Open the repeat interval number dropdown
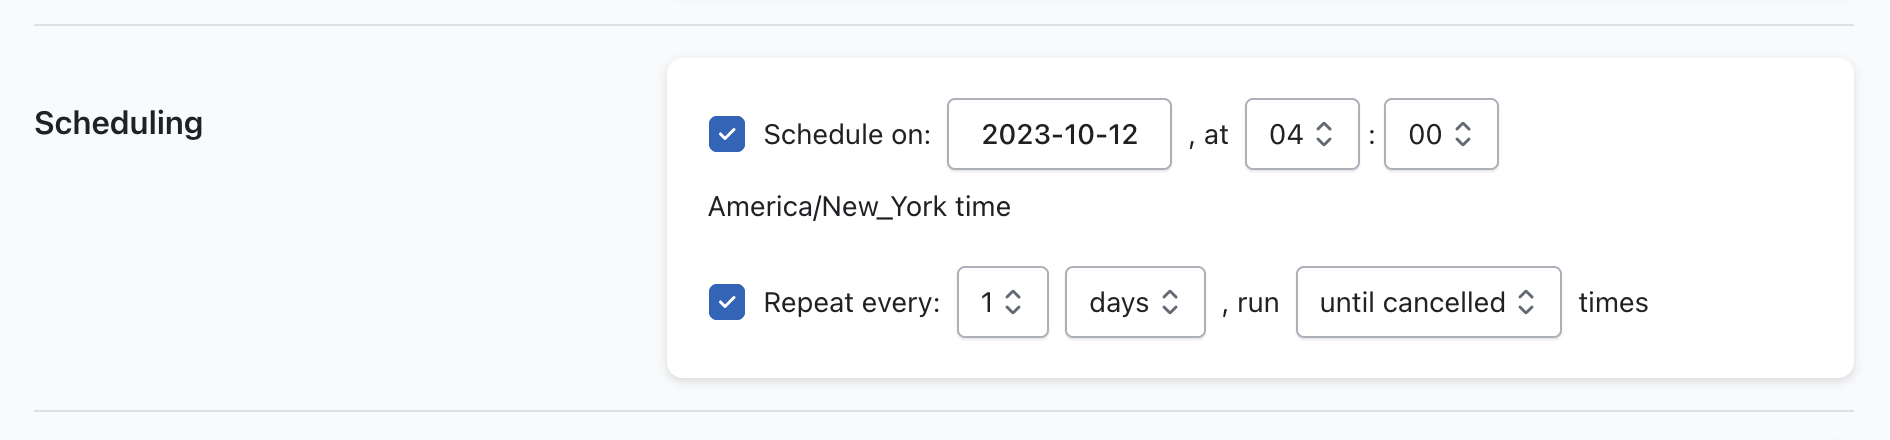The width and height of the screenshot is (1890, 440). tap(1001, 302)
